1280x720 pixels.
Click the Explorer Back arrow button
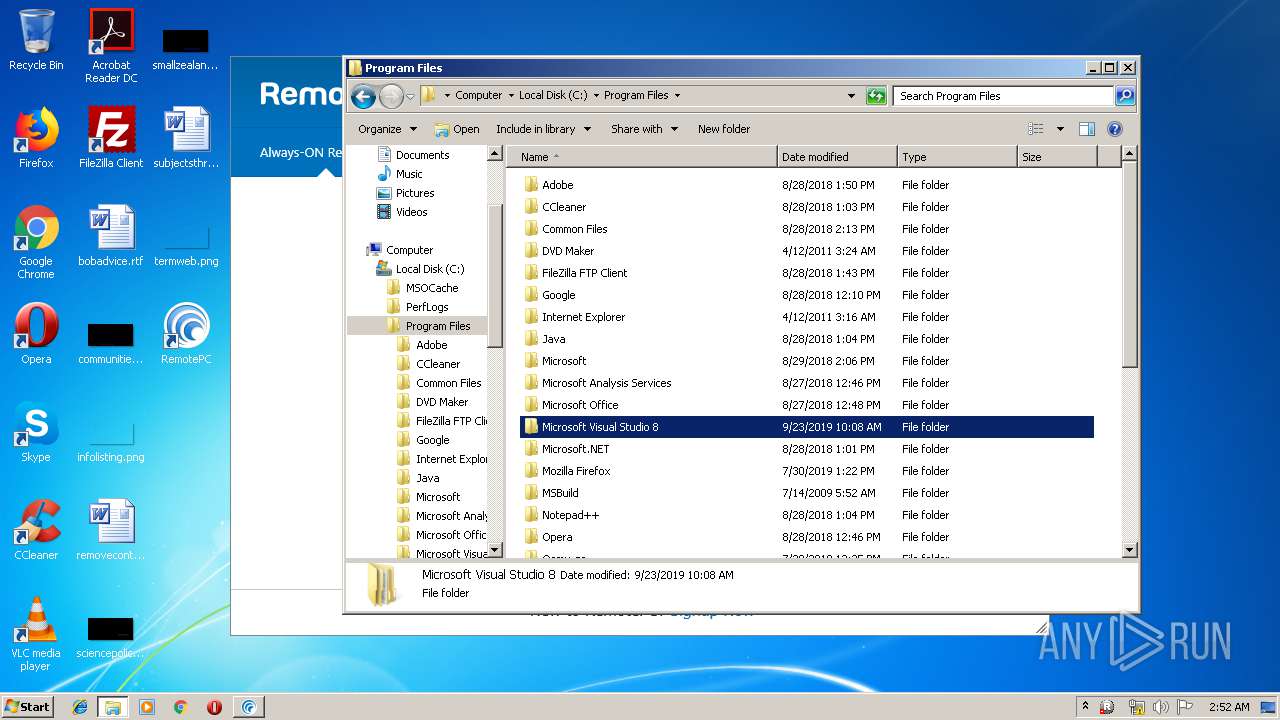363,96
